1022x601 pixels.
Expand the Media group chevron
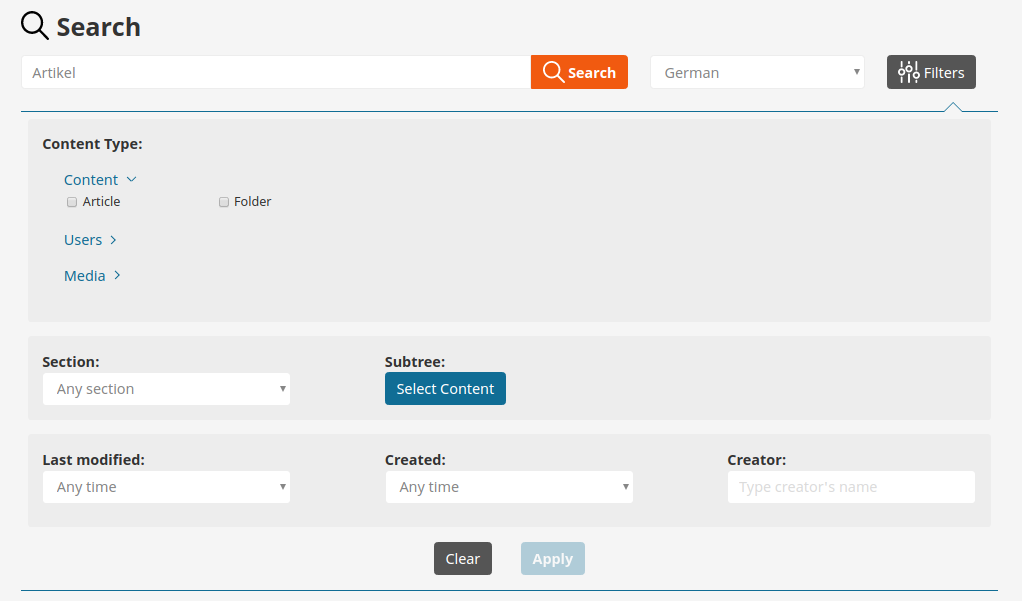tap(117, 275)
